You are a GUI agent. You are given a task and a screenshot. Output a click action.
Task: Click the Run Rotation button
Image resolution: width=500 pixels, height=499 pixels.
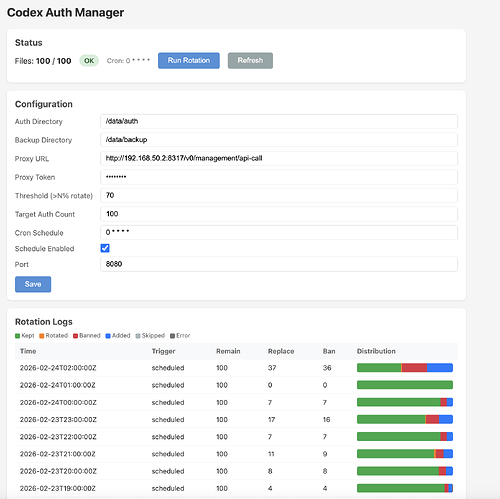(x=189, y=61)
